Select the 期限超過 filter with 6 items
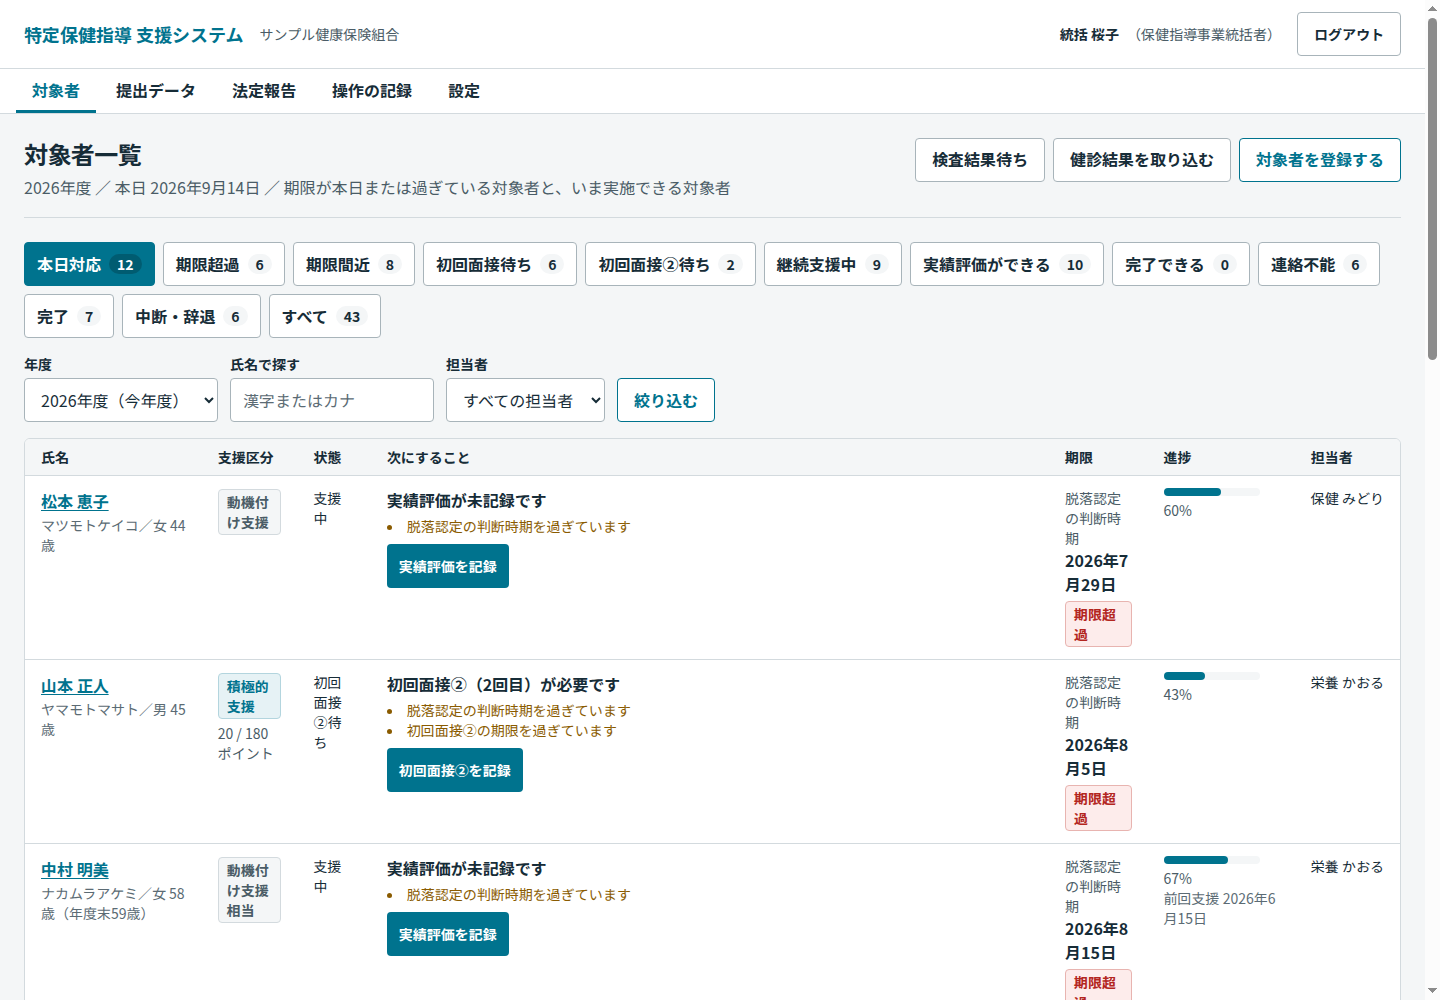This screenshot has height=1000, width=1440. tap(224, 264)
